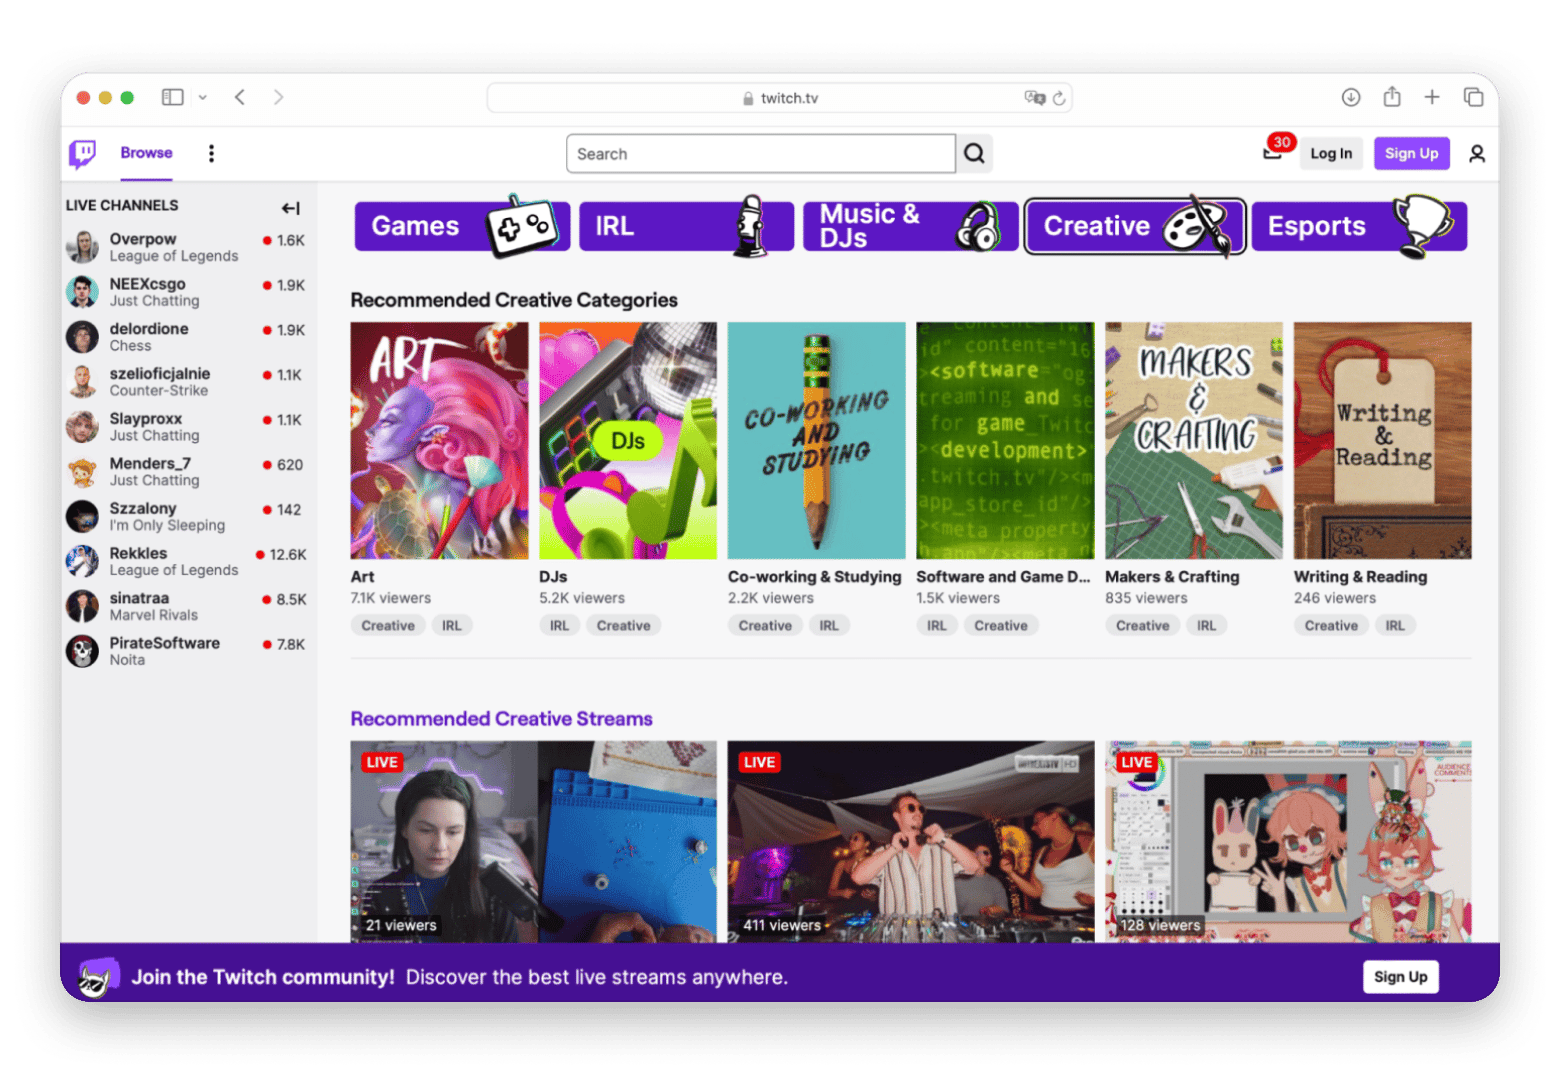Click the Safari share icon
The image size is (1560, 1082).
pyautogui.click(x=1391, y=97)
